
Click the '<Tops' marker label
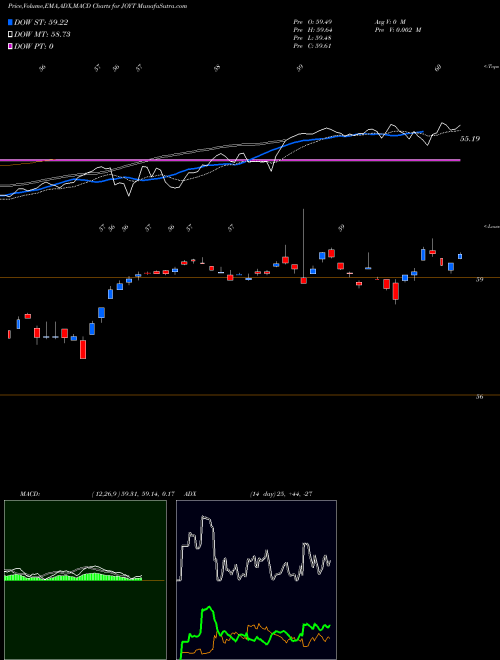(491, 67)
